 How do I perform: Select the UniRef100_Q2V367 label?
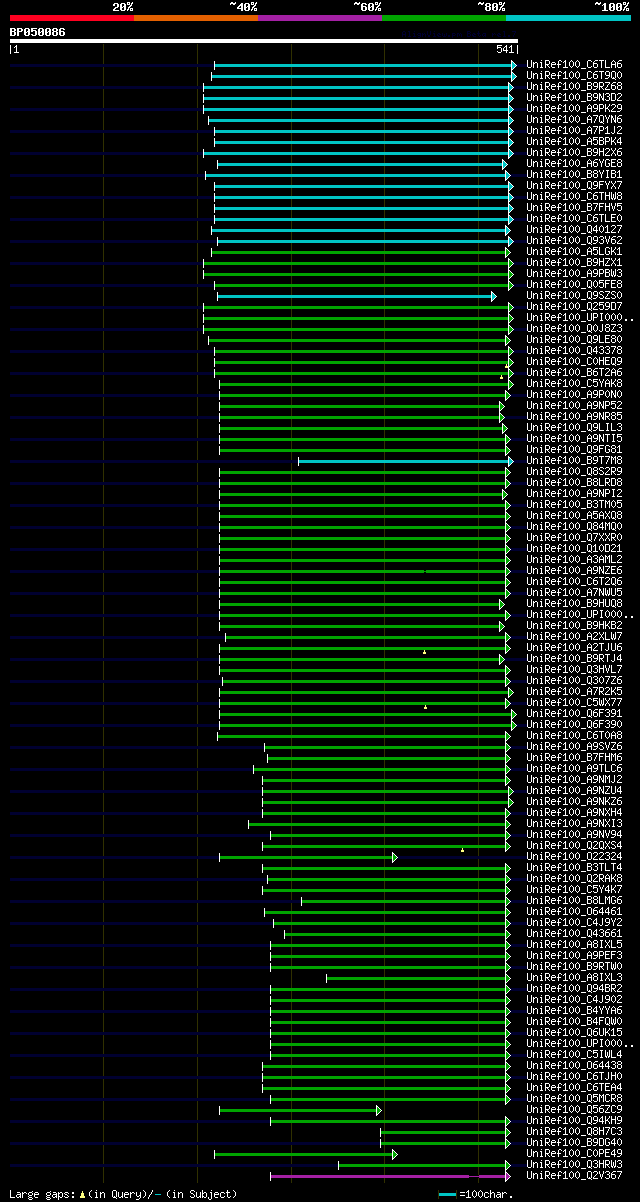point(574,1175)
